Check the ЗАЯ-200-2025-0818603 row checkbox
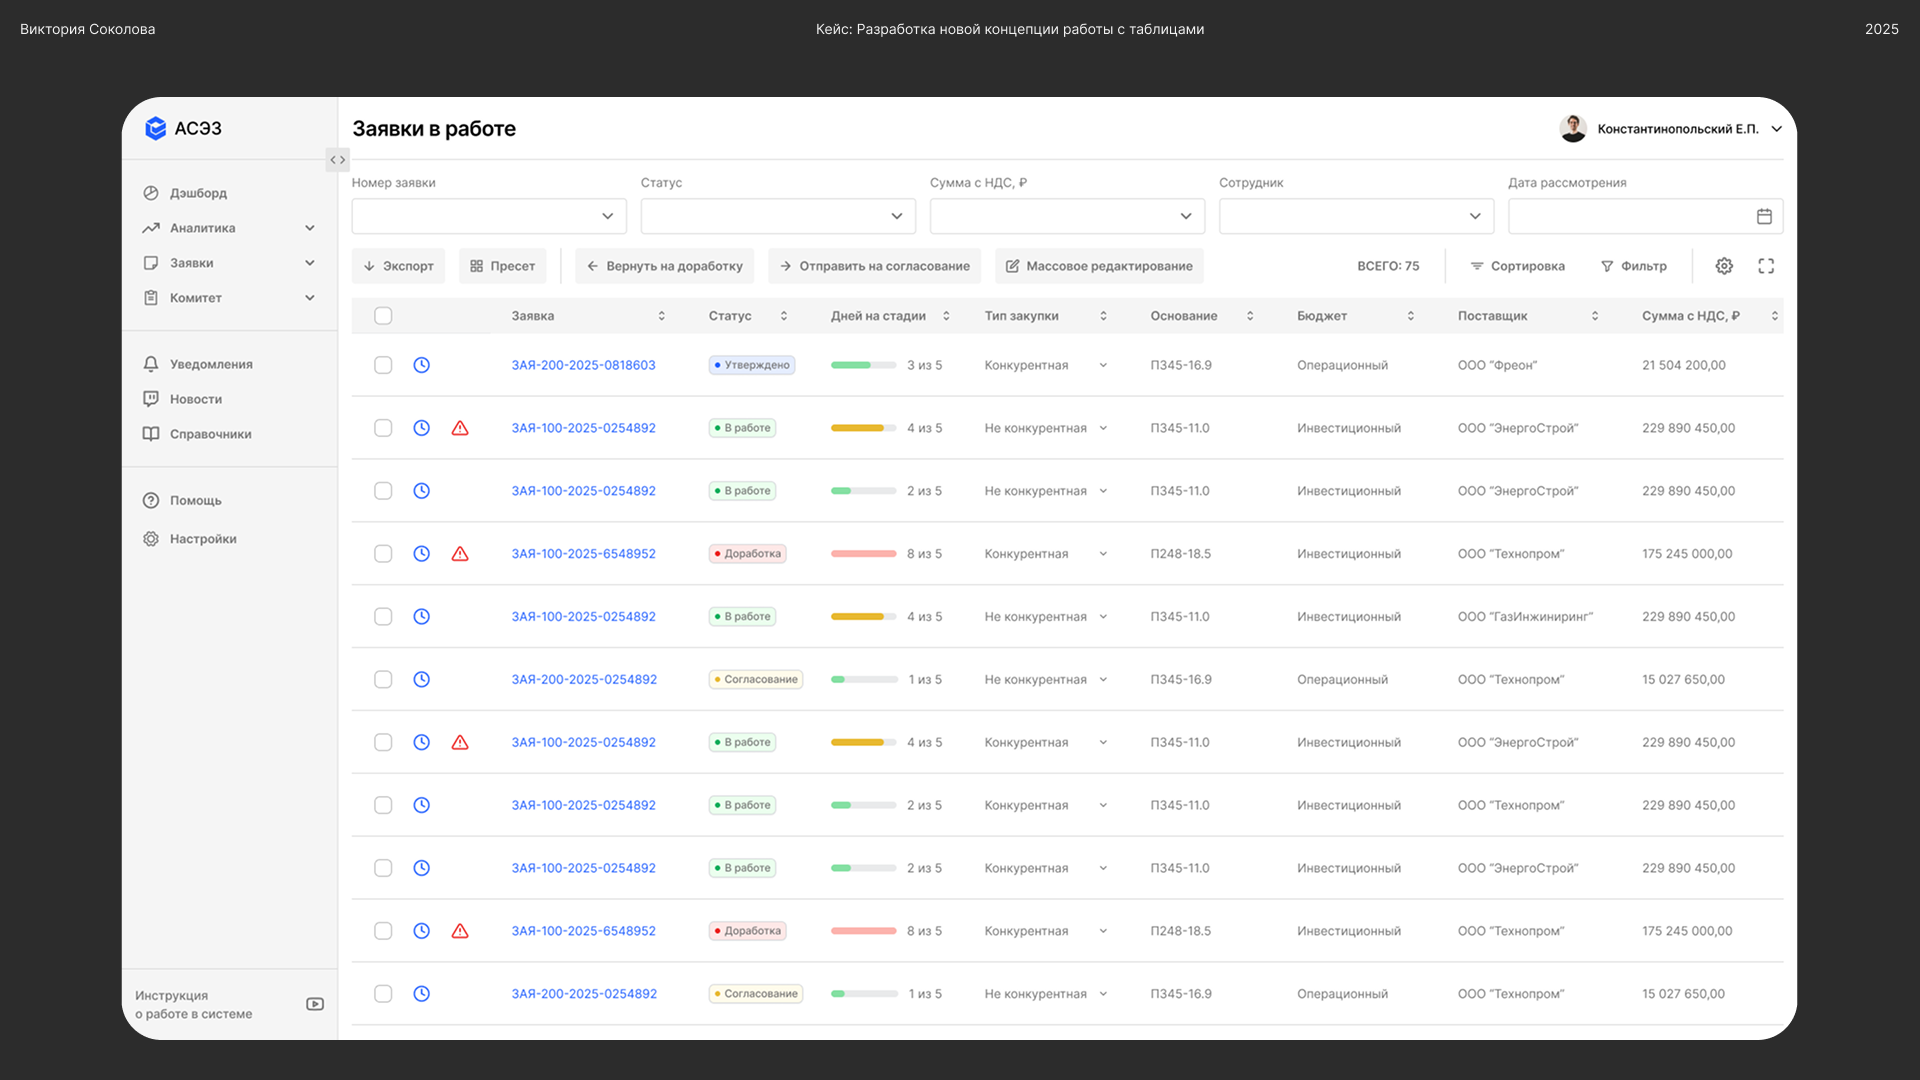The image size is (1920, 1080). pyautogui.click(x=383, y=365)
